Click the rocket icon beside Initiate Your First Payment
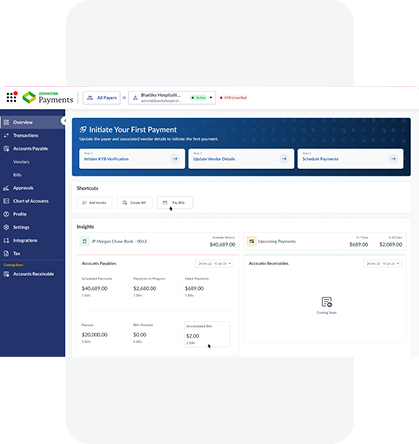The height and width of the screenshot is (444, 419). (x=83, y=130)
